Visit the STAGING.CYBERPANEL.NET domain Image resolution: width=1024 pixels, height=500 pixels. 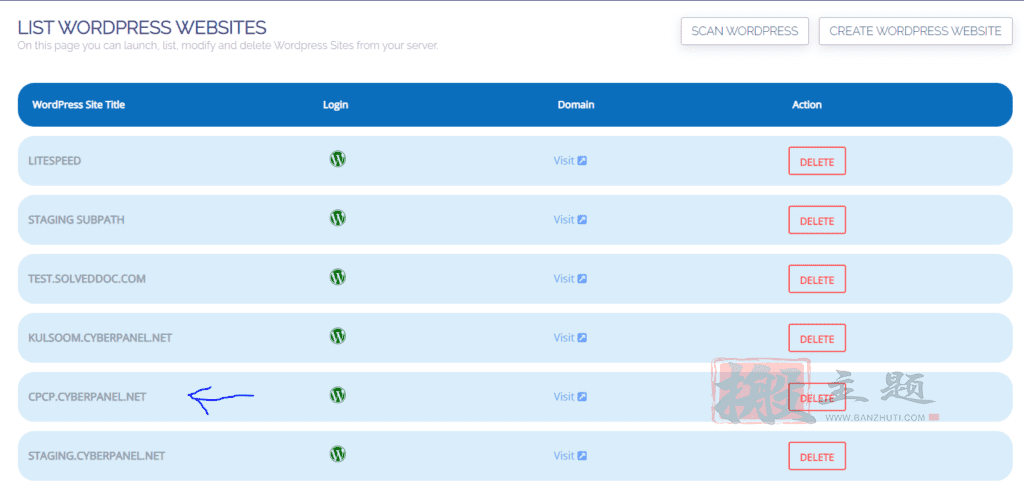click(x=570, y=456)
